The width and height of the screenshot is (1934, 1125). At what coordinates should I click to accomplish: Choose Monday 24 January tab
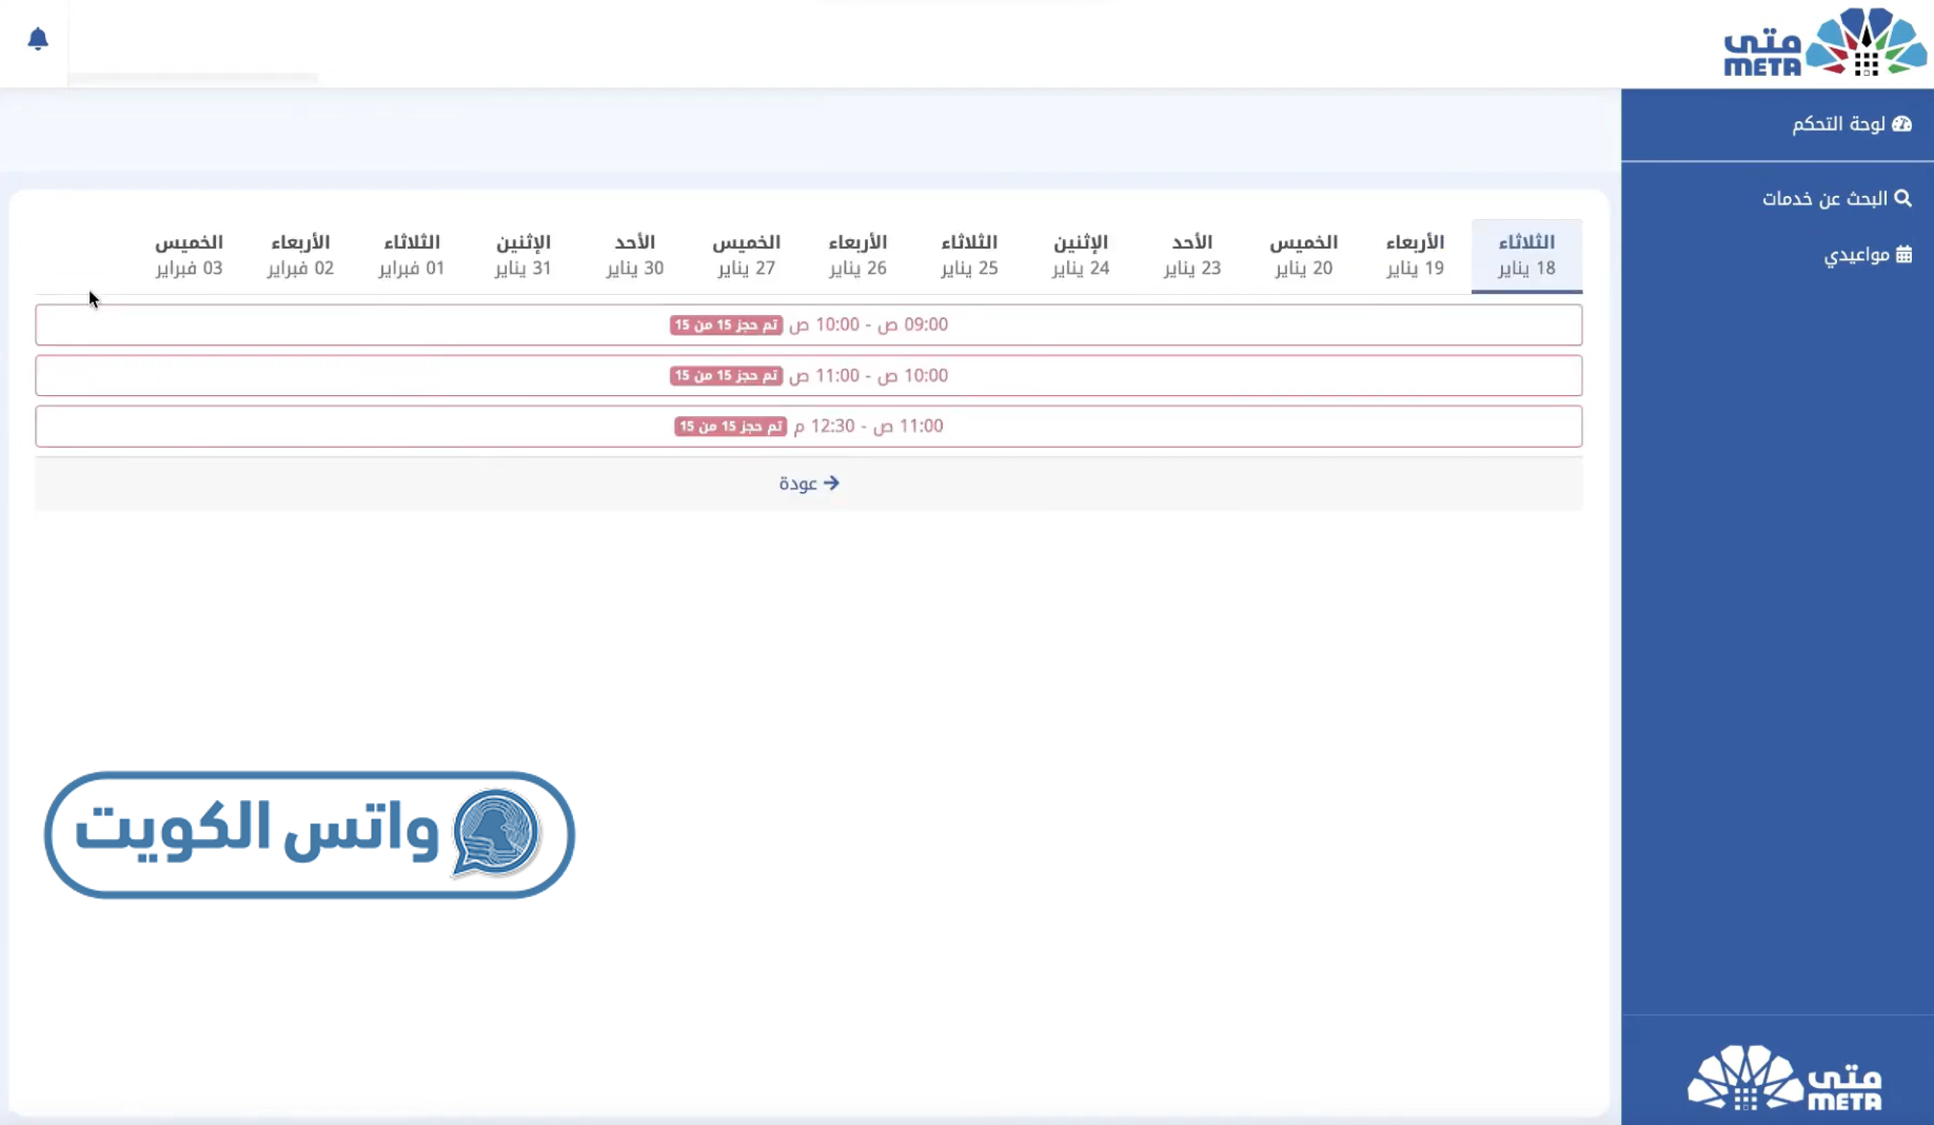1080,255
